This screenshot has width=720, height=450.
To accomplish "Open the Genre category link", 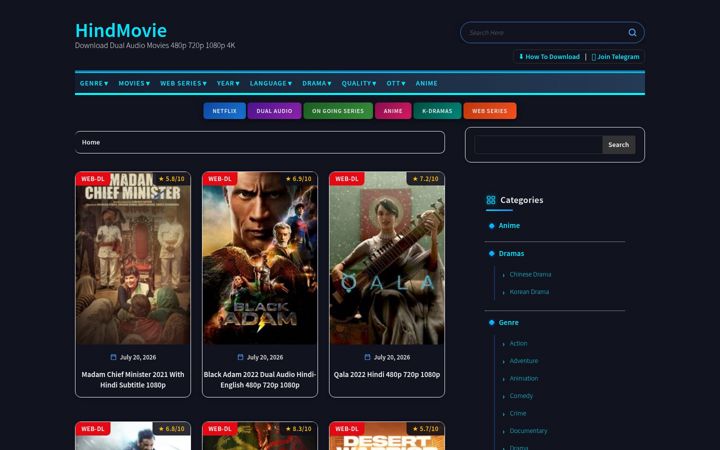I will point(509,323).
